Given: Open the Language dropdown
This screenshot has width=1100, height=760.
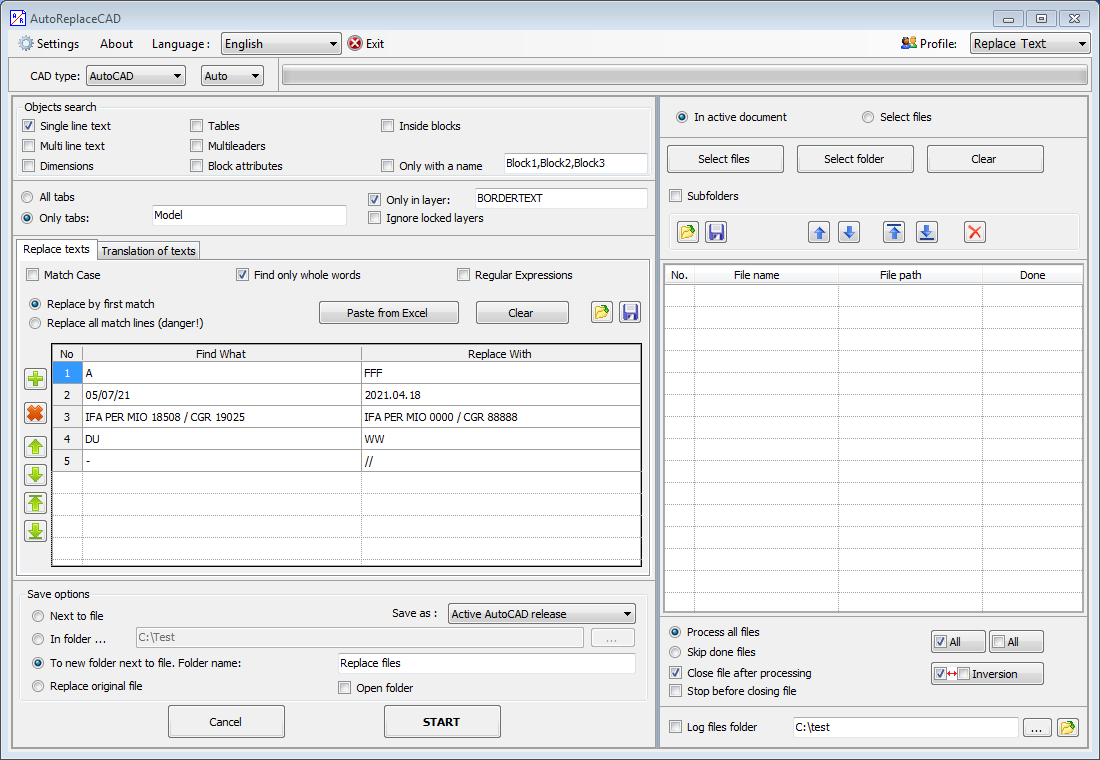Looking at the screenshot, I should pos(281,44).
